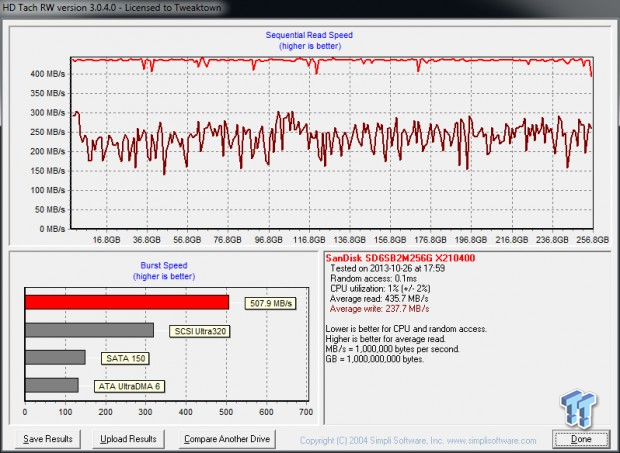This screenshot has width=620, height=453.
Task: Click the 0 MB/s axis label
Action: [52, 229]
